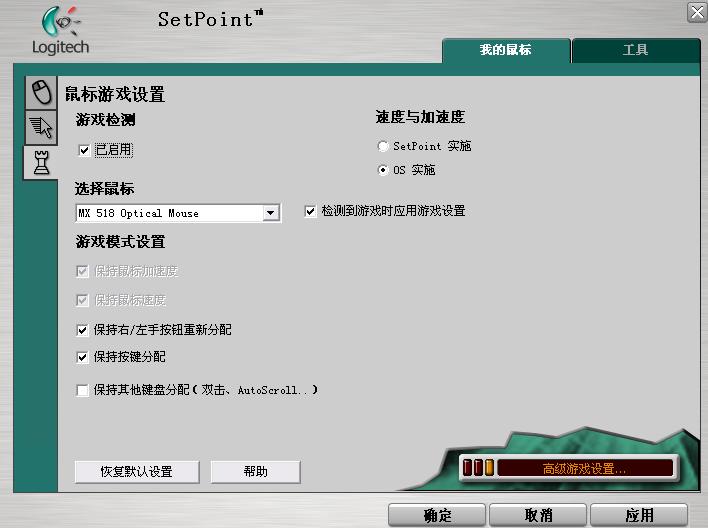Click the 恢复默认设置 button
The width and height of the screenshot is (708, 528).
click(x=136, y=472)
